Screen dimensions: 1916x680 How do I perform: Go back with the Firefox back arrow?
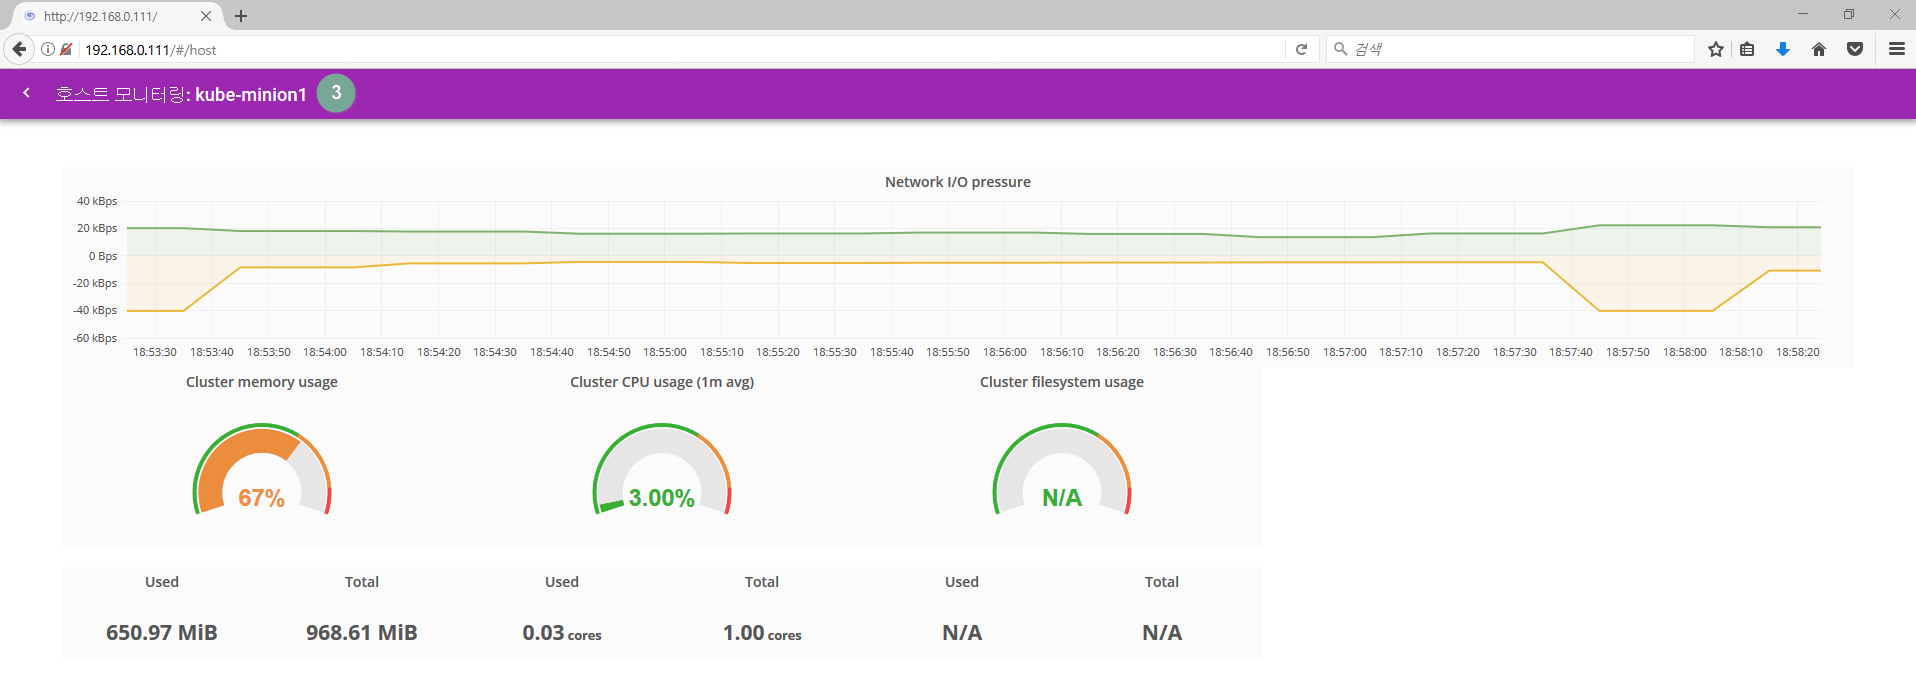point(19,49)
